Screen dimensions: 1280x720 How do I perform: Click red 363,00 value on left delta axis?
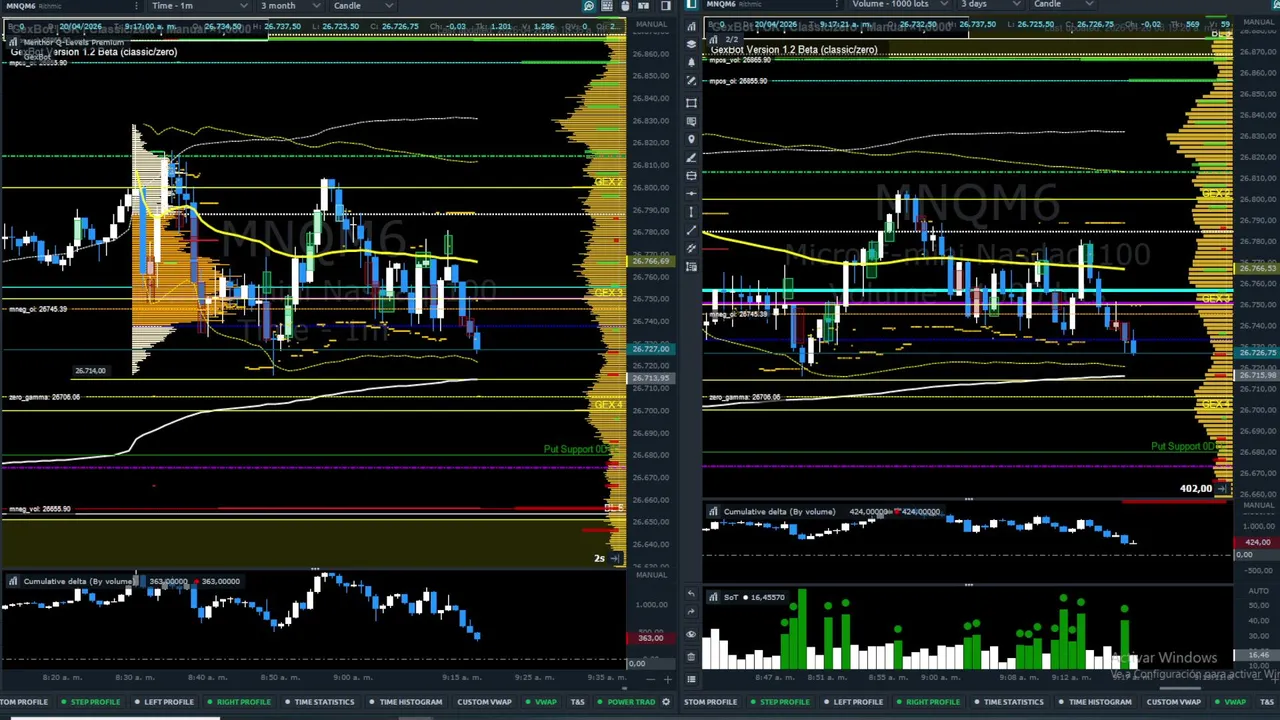tap(650, 638)
